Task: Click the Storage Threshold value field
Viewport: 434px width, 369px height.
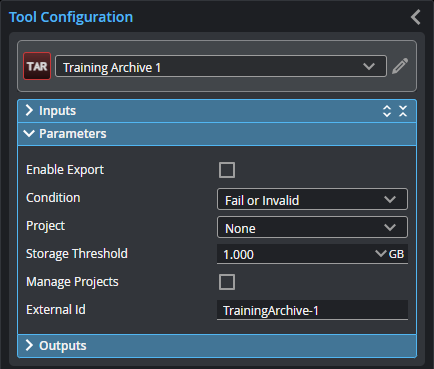Action: (295, 254)
